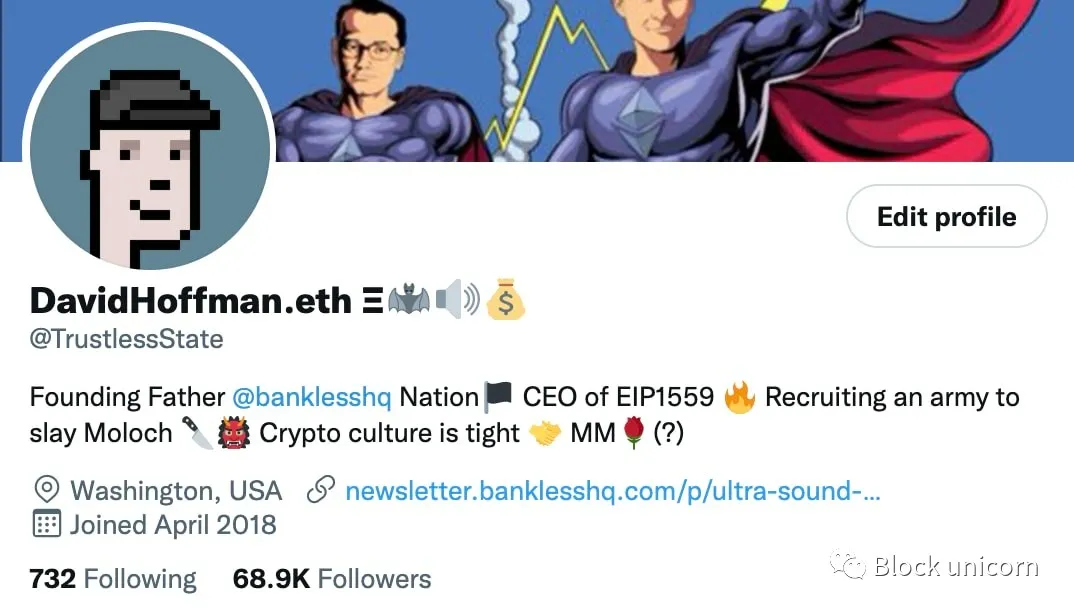View the 732 Following list
1074x610 pixels.
pos(113,579)
